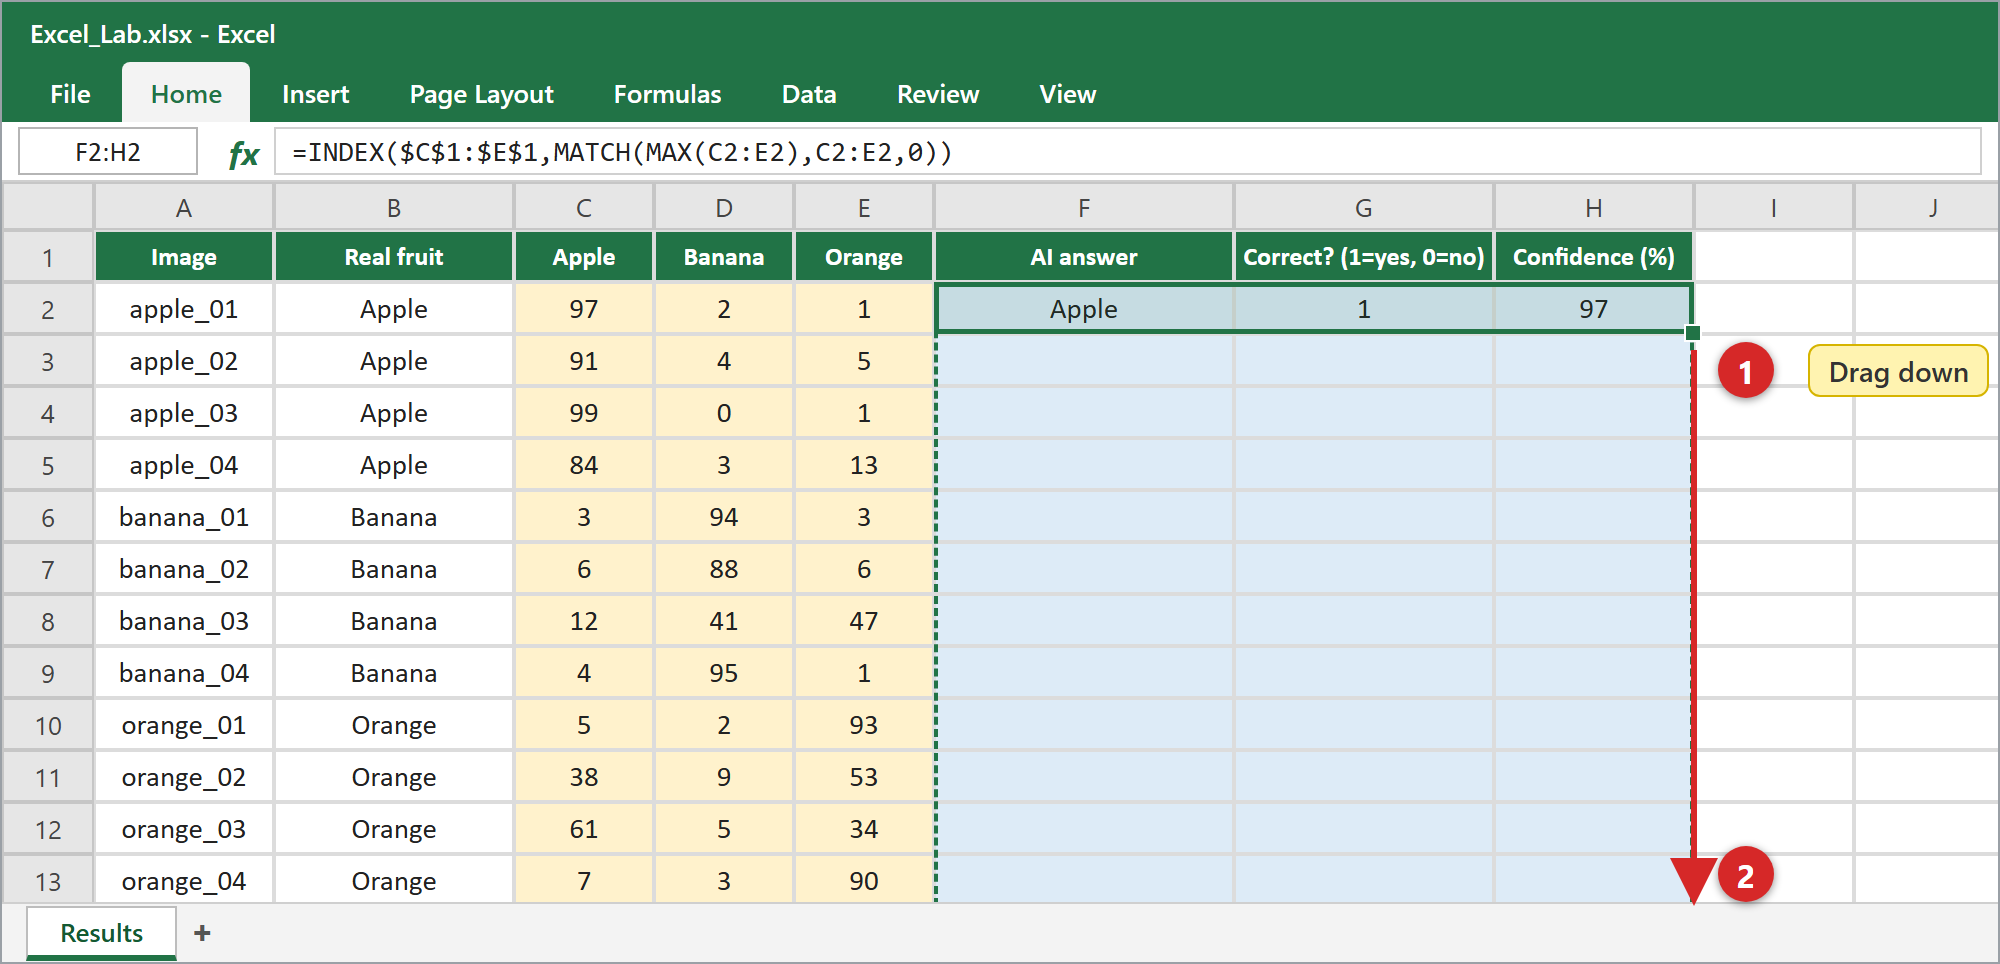Select cell 'banana_04' in column A
This screenshot has width=2000, height=964.
click(184, 673)
